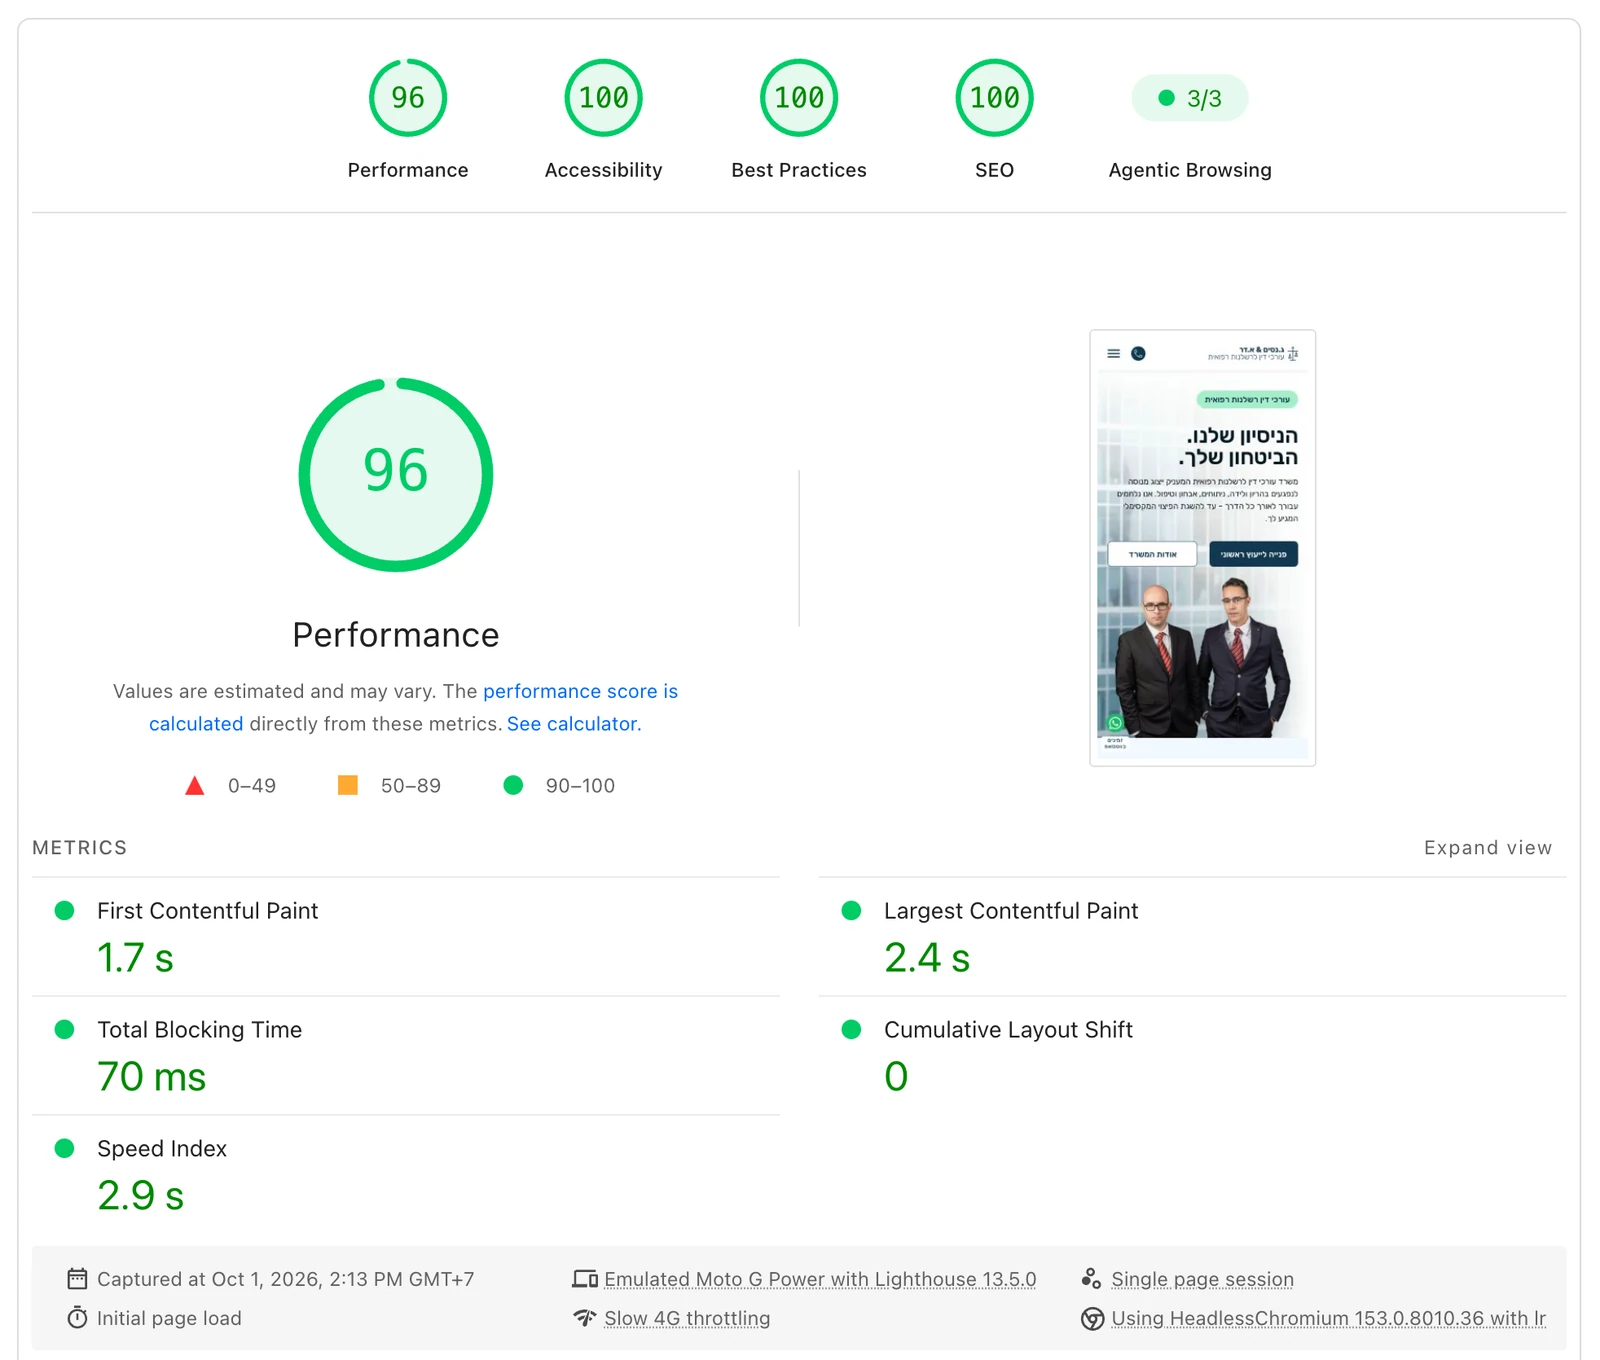Open the Single page session details

click(x=1202, y=1279)
